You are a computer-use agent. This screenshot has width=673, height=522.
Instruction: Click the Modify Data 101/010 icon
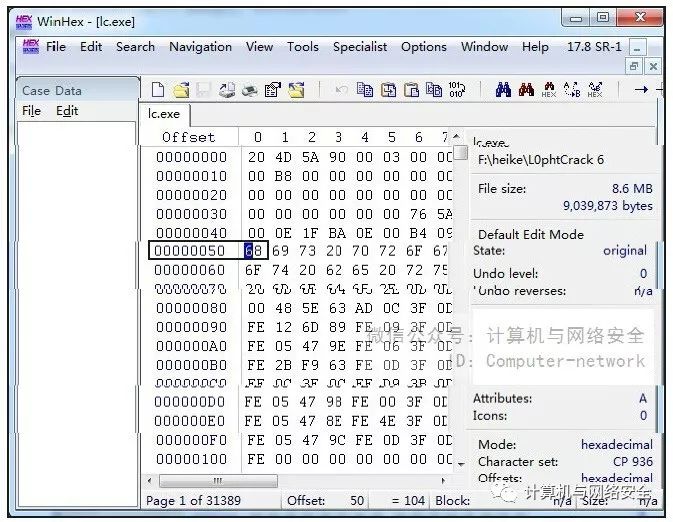pos(456,89)
